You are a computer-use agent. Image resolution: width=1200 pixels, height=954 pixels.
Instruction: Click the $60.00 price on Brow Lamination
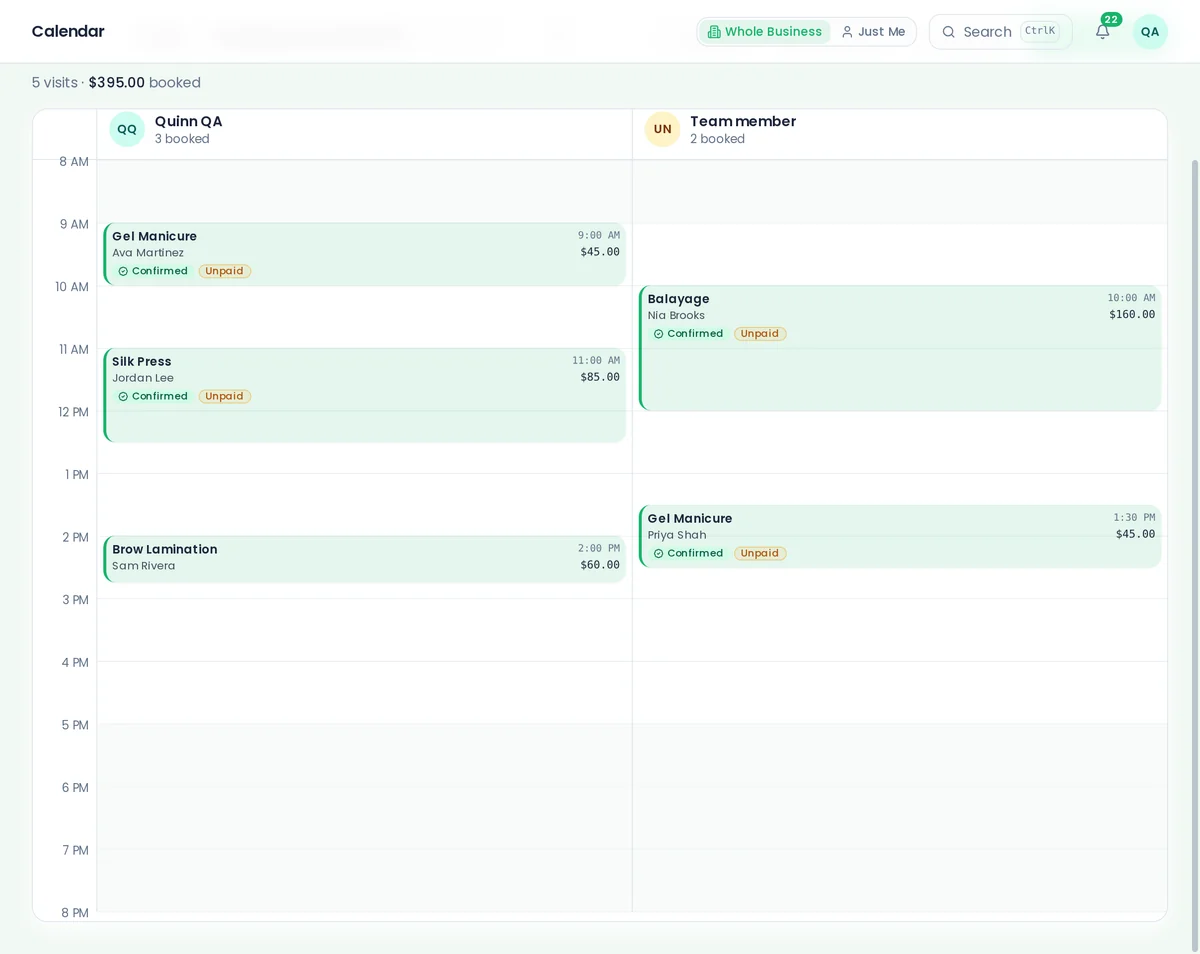click(600, 565)
